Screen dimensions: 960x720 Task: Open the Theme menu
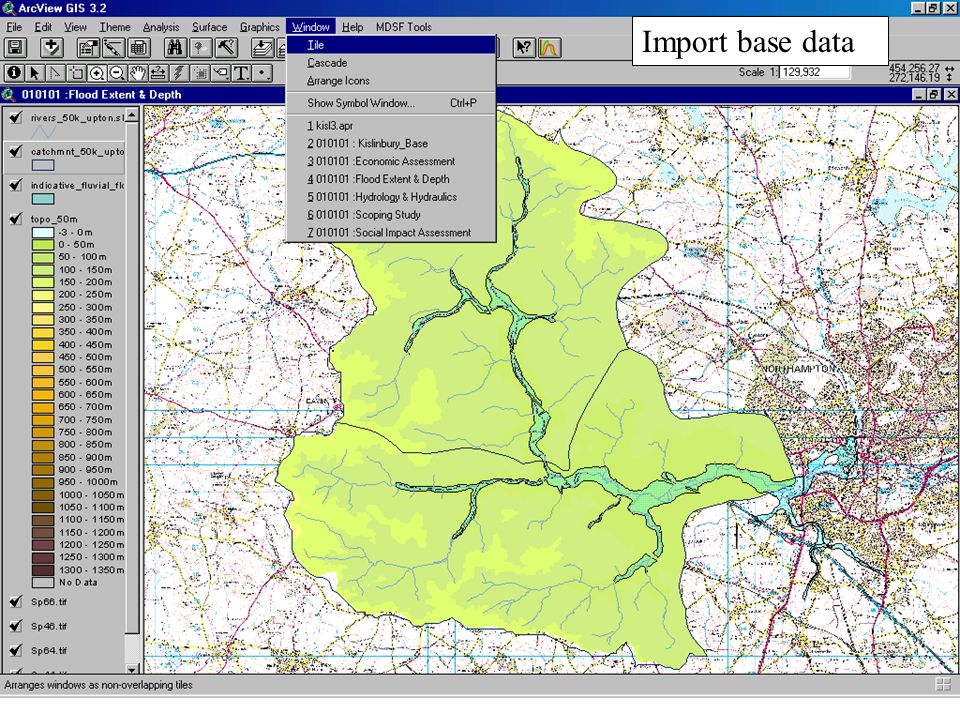click(x=115, y=27)
